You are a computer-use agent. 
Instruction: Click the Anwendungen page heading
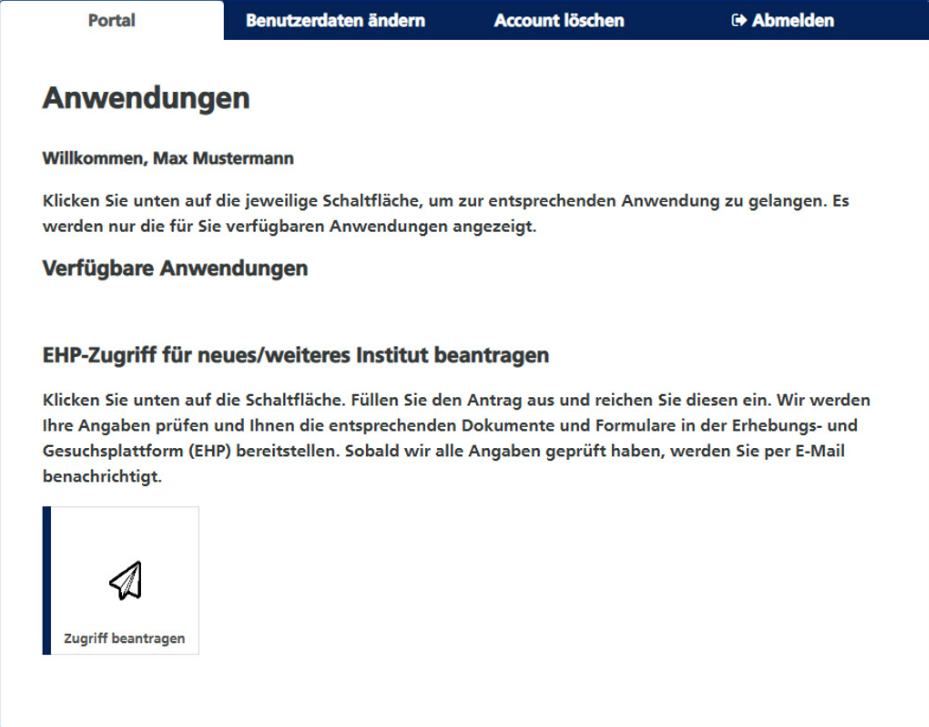click(144, 98)
